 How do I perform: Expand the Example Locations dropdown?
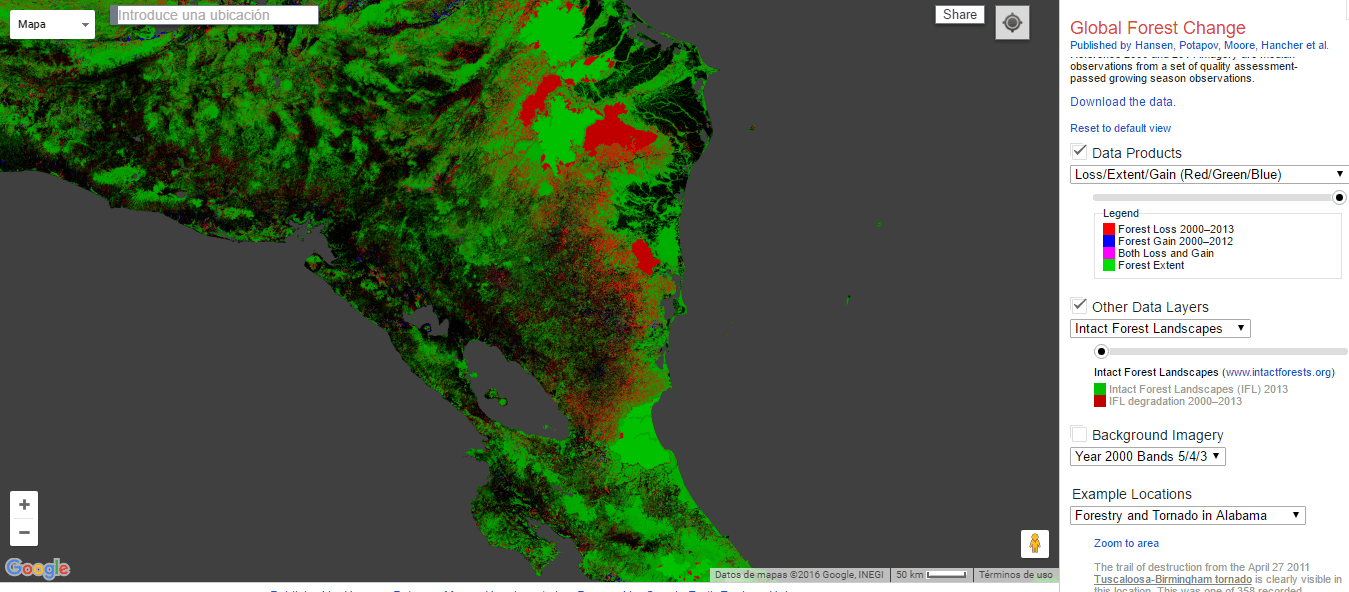coord(1187,515)
